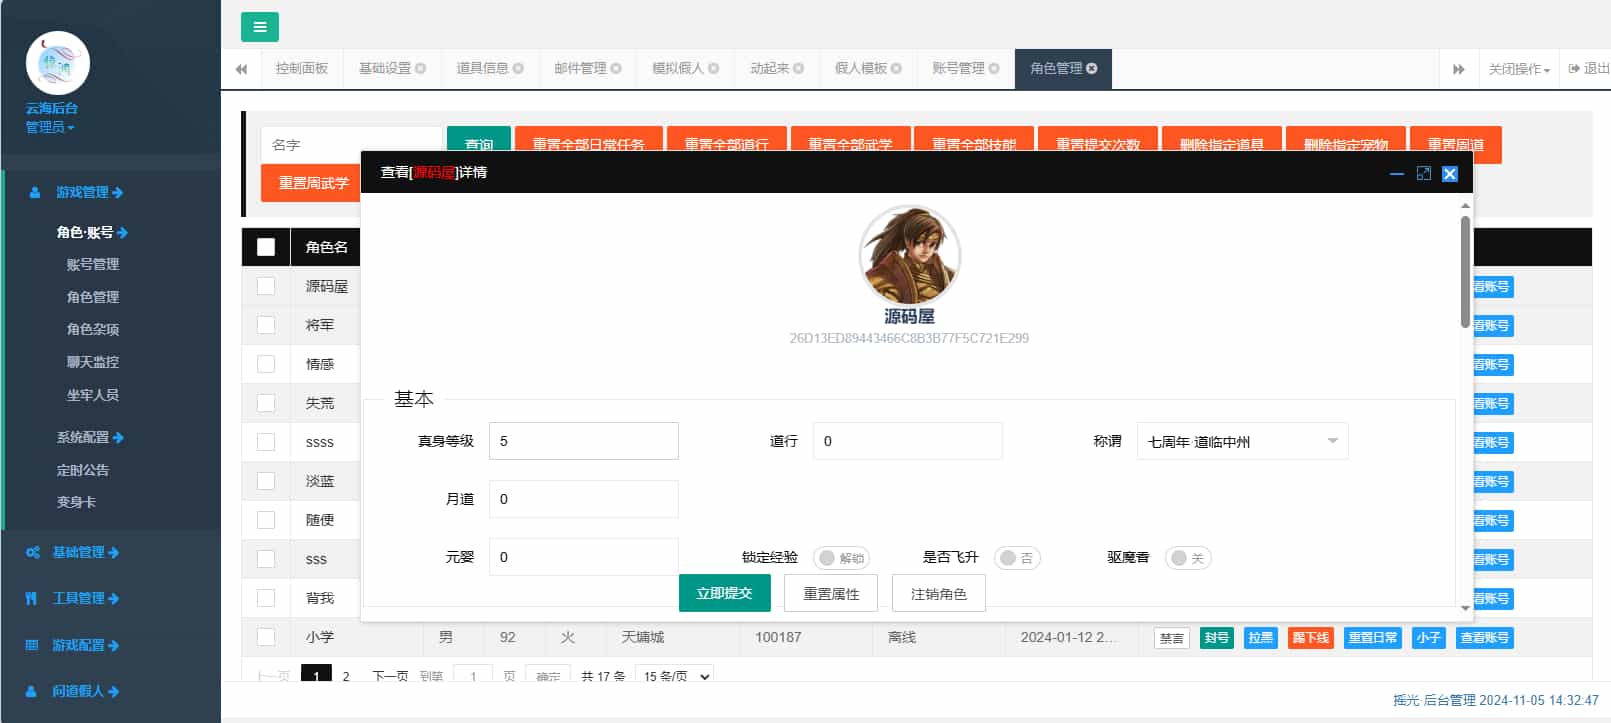Image resolution: width=1611 pixels, height=723 pixels.
Task: Check the select-all checkbox in table header
Action: [266, 247]
